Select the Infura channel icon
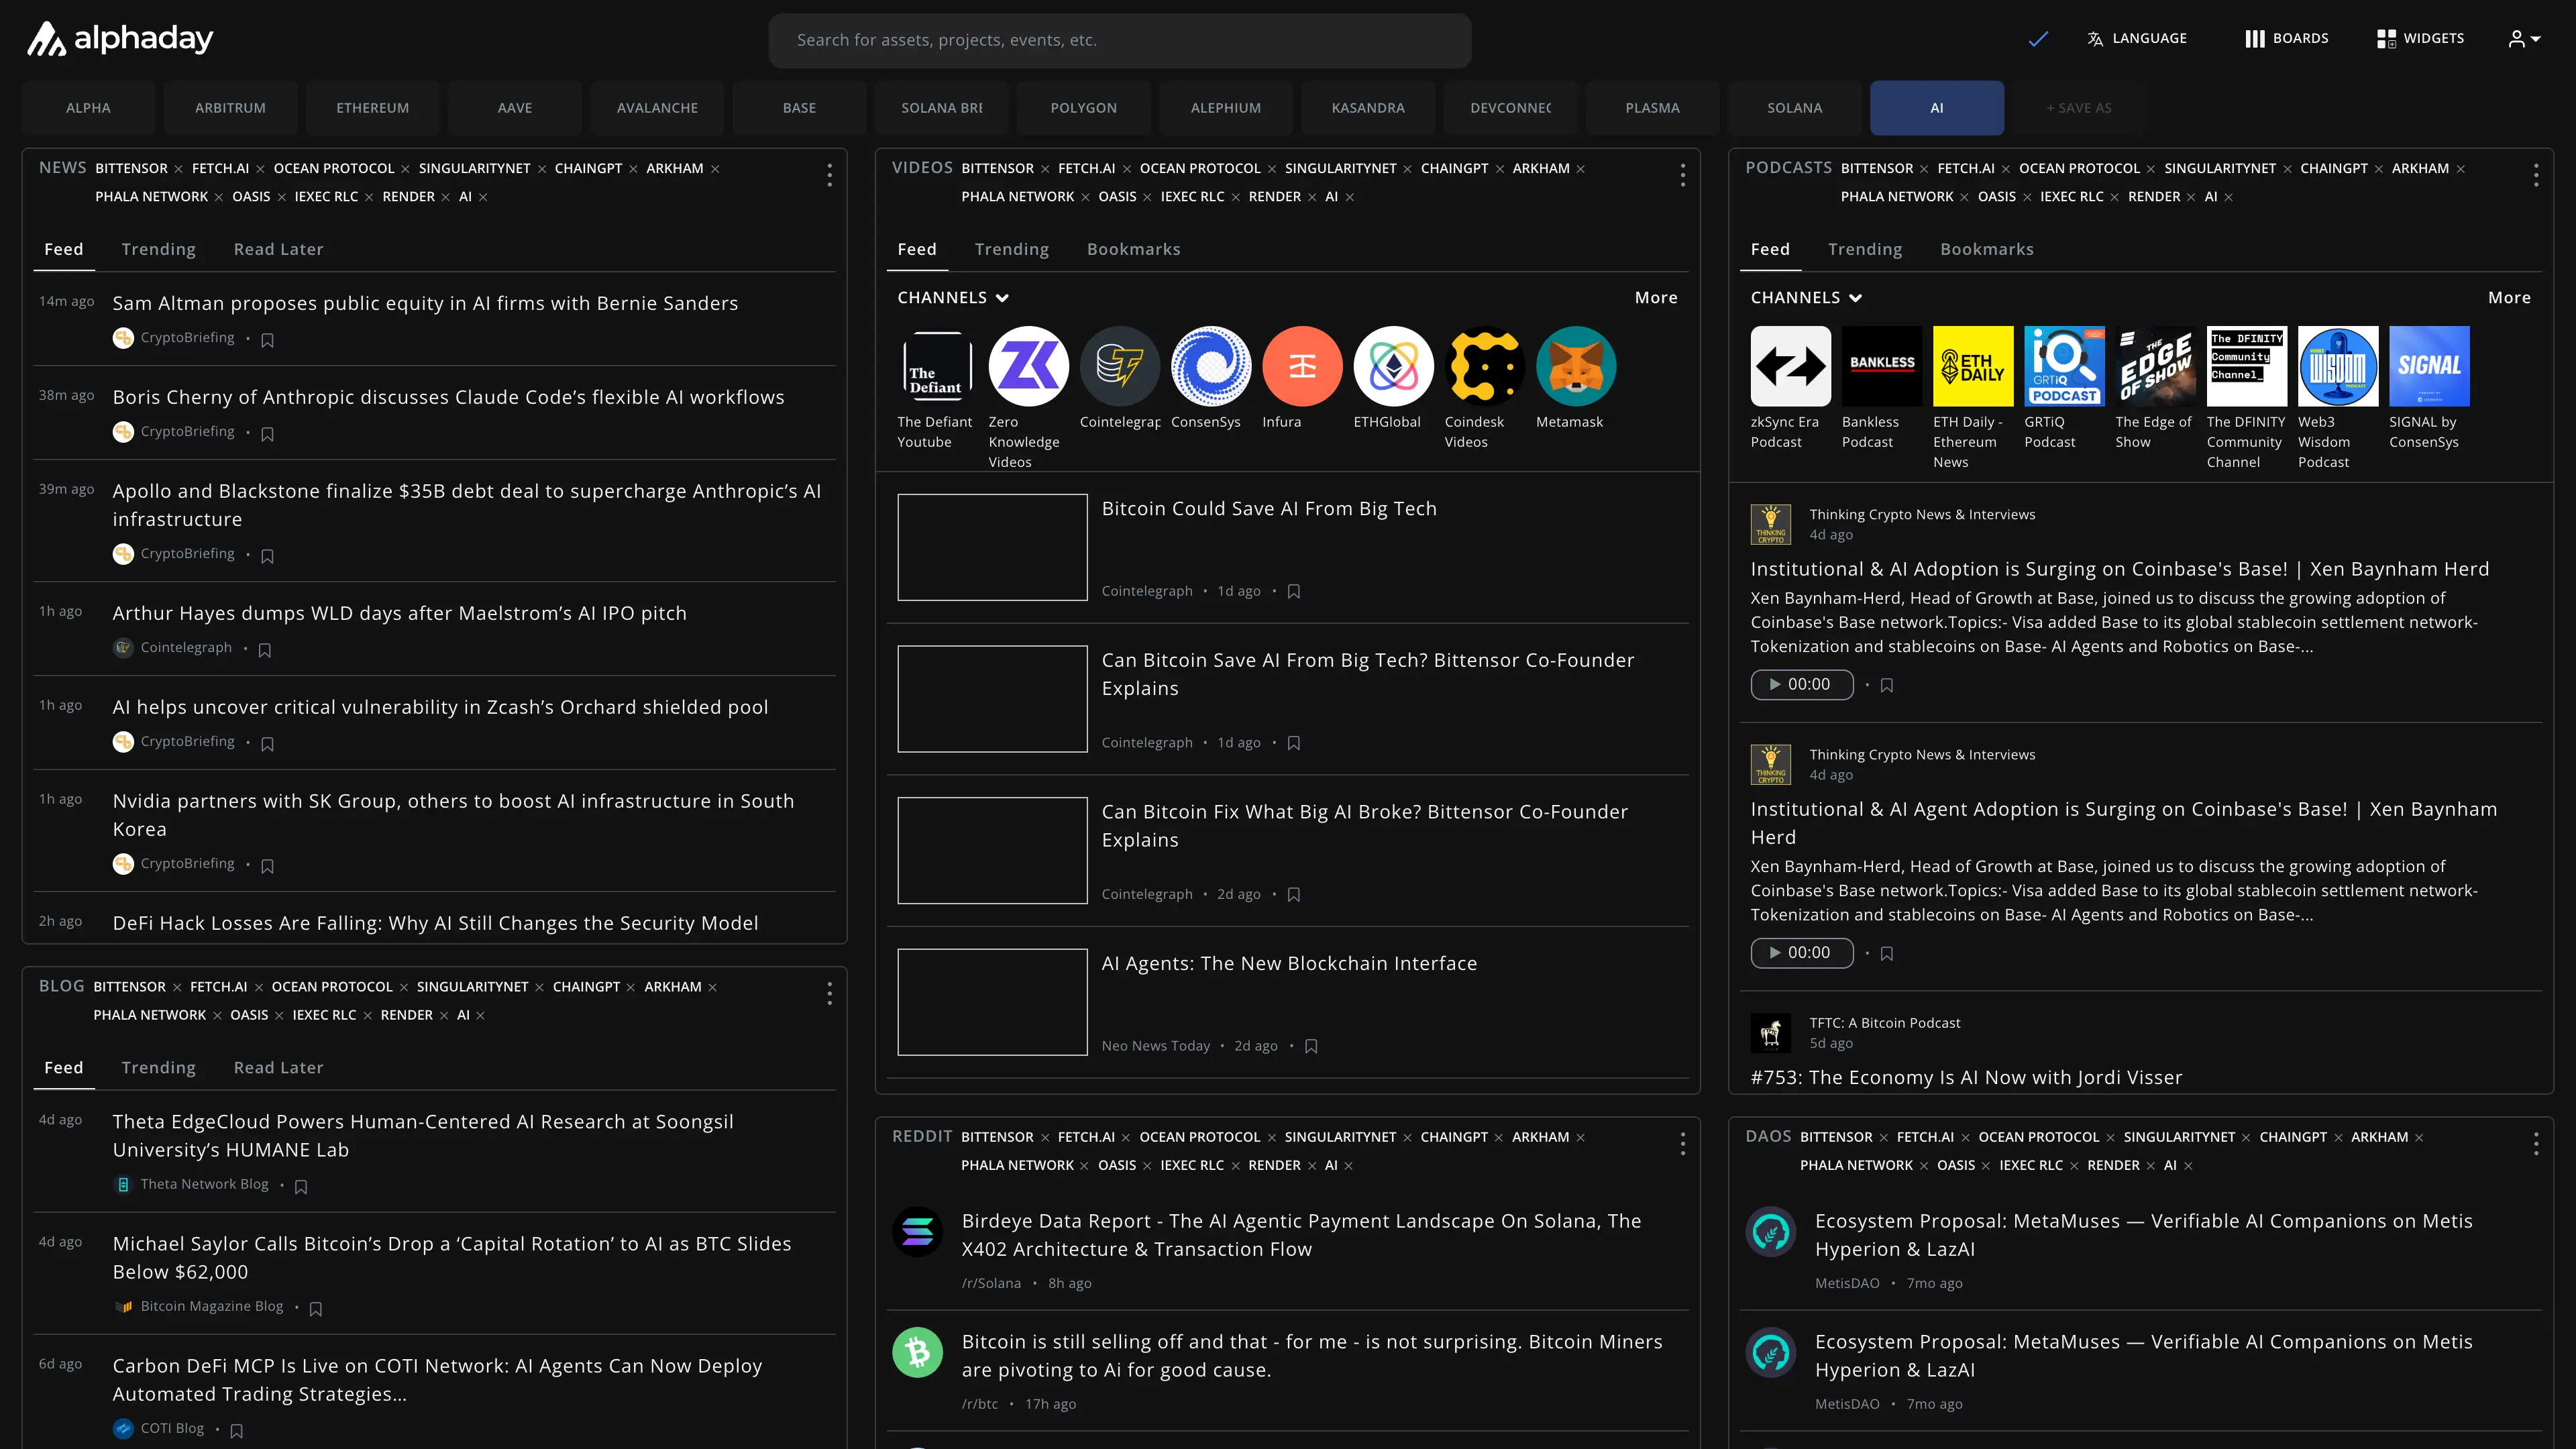This screenshot has height=1449, width=2576. click(1302, 366)
